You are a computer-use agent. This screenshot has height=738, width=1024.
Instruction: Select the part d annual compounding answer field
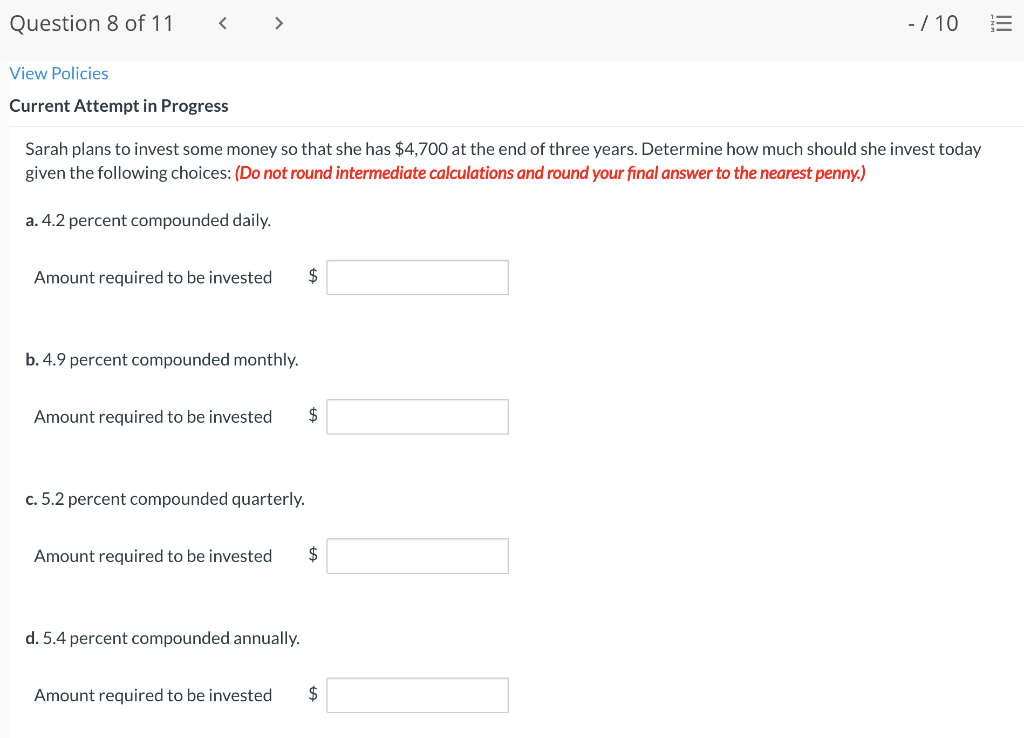[417, 694]
